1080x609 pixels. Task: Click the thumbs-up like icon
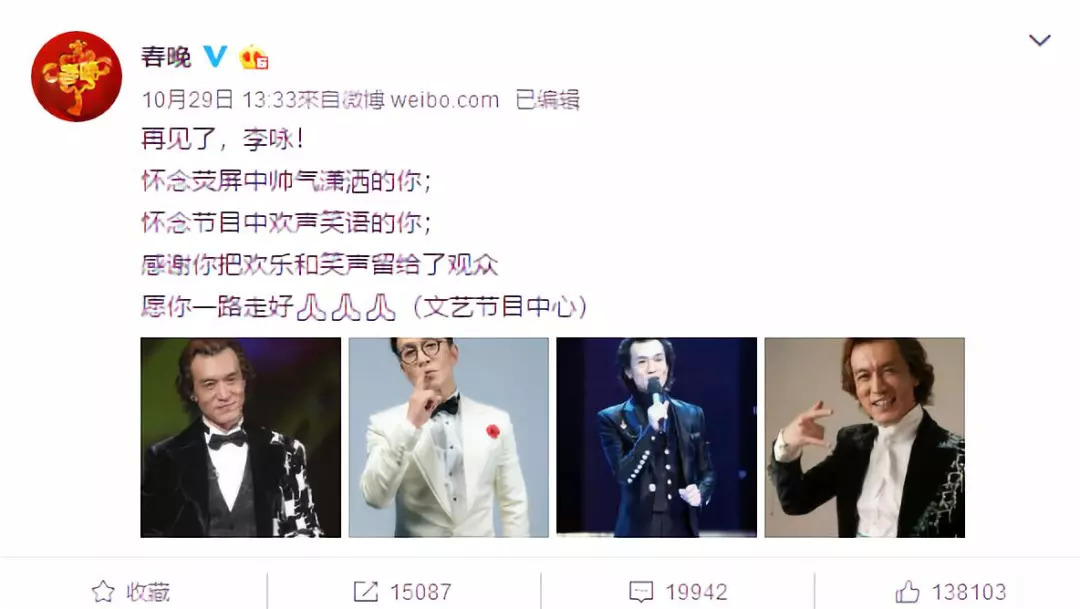907,591
